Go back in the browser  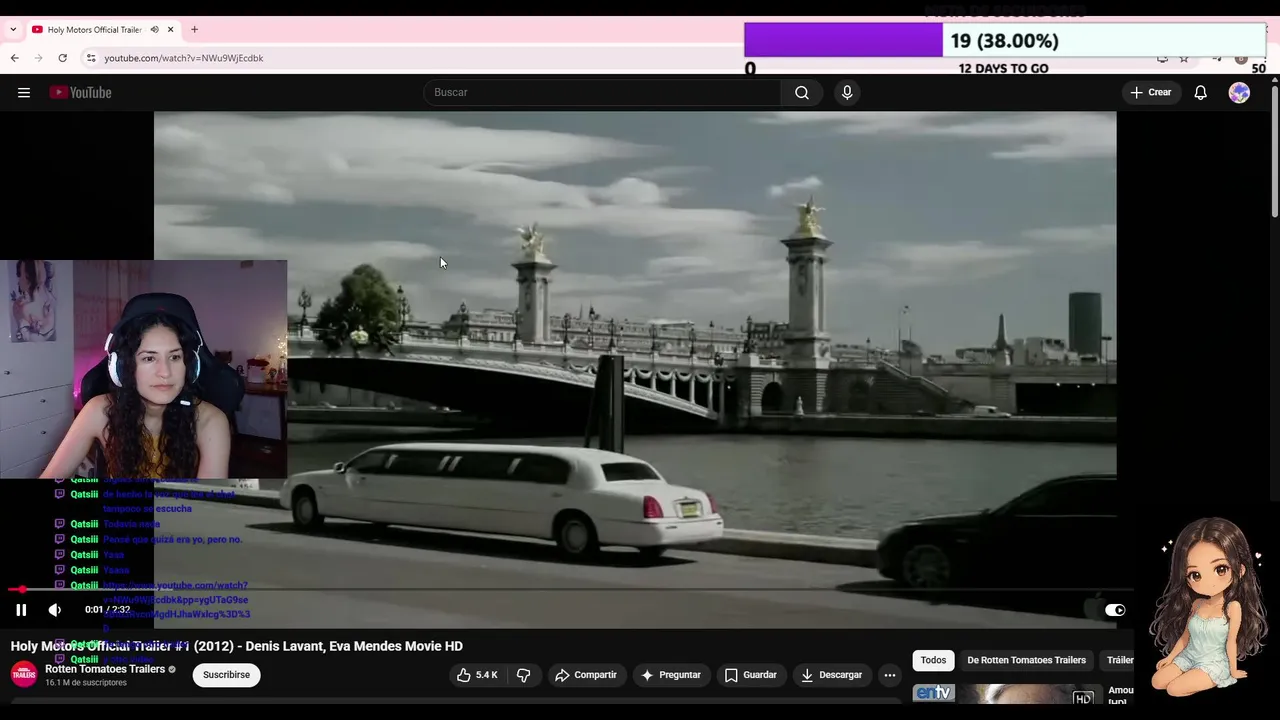coord(14,58)
